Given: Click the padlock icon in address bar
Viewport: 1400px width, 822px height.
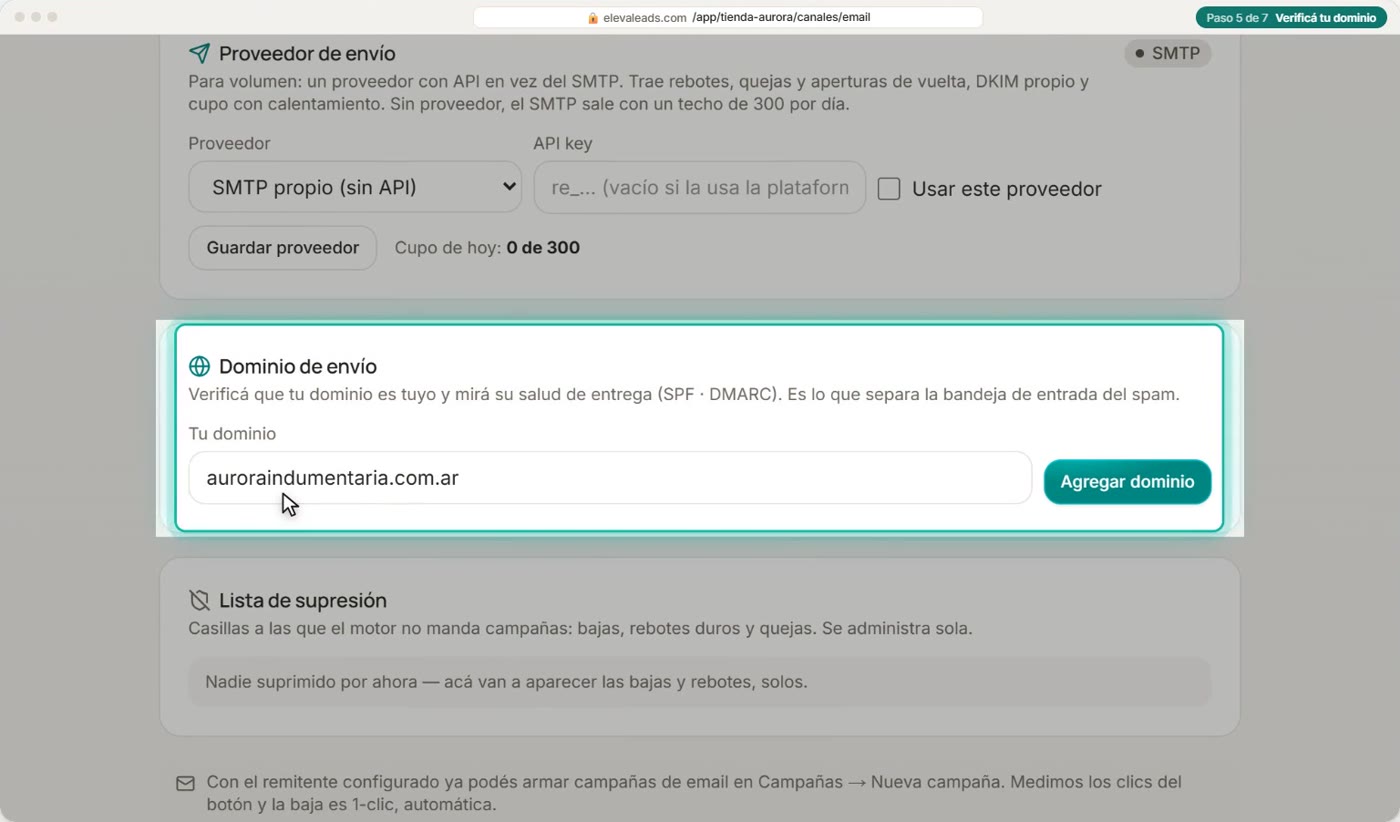Looking at the screenshot, I should 592,18.
